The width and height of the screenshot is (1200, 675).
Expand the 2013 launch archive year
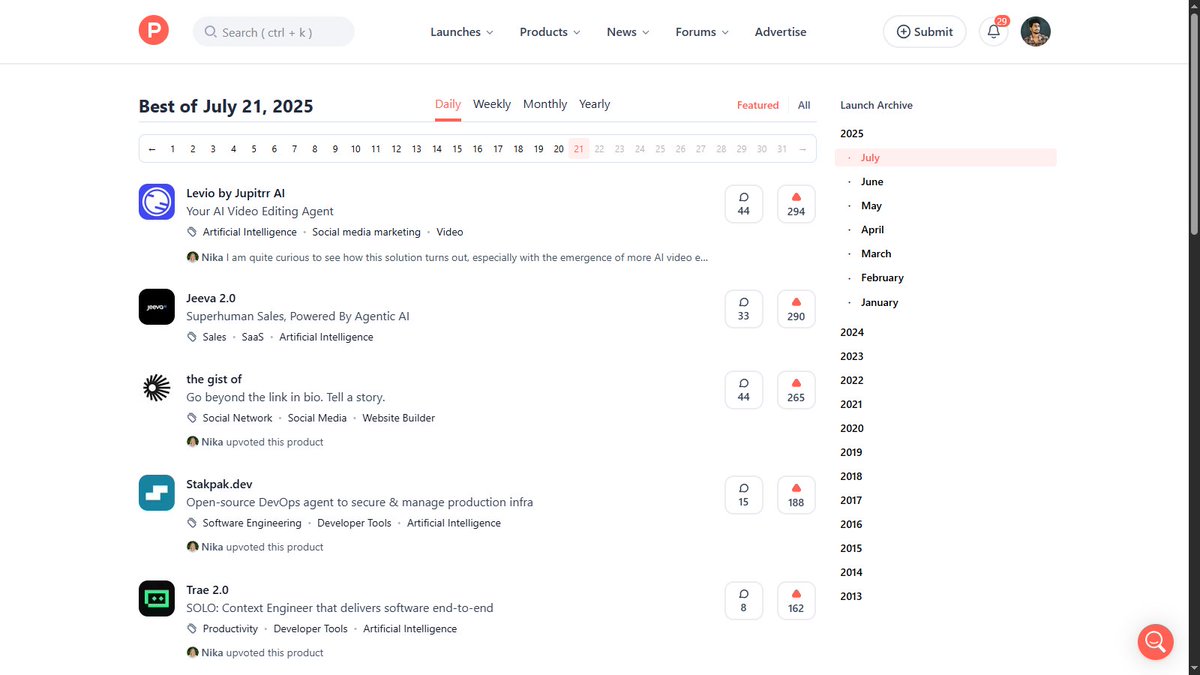852,596
